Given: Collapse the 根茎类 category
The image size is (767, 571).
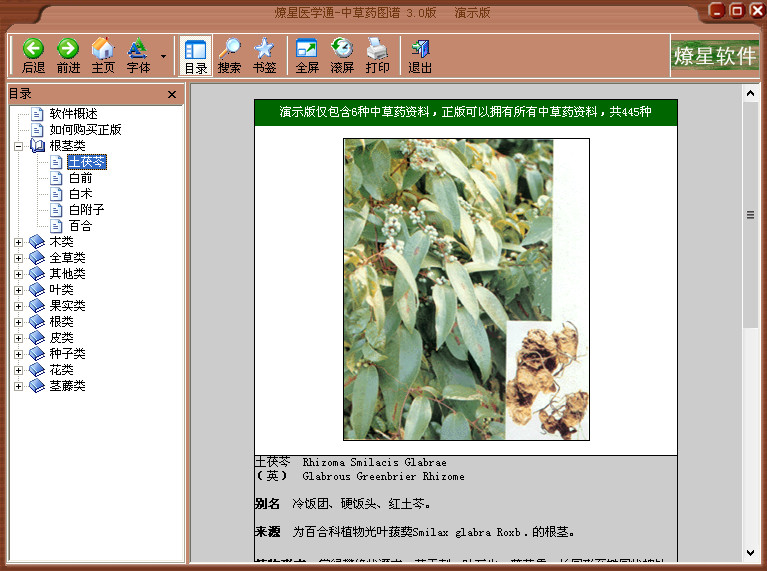Looking at the screenshot, I should [x=18, y=146].
